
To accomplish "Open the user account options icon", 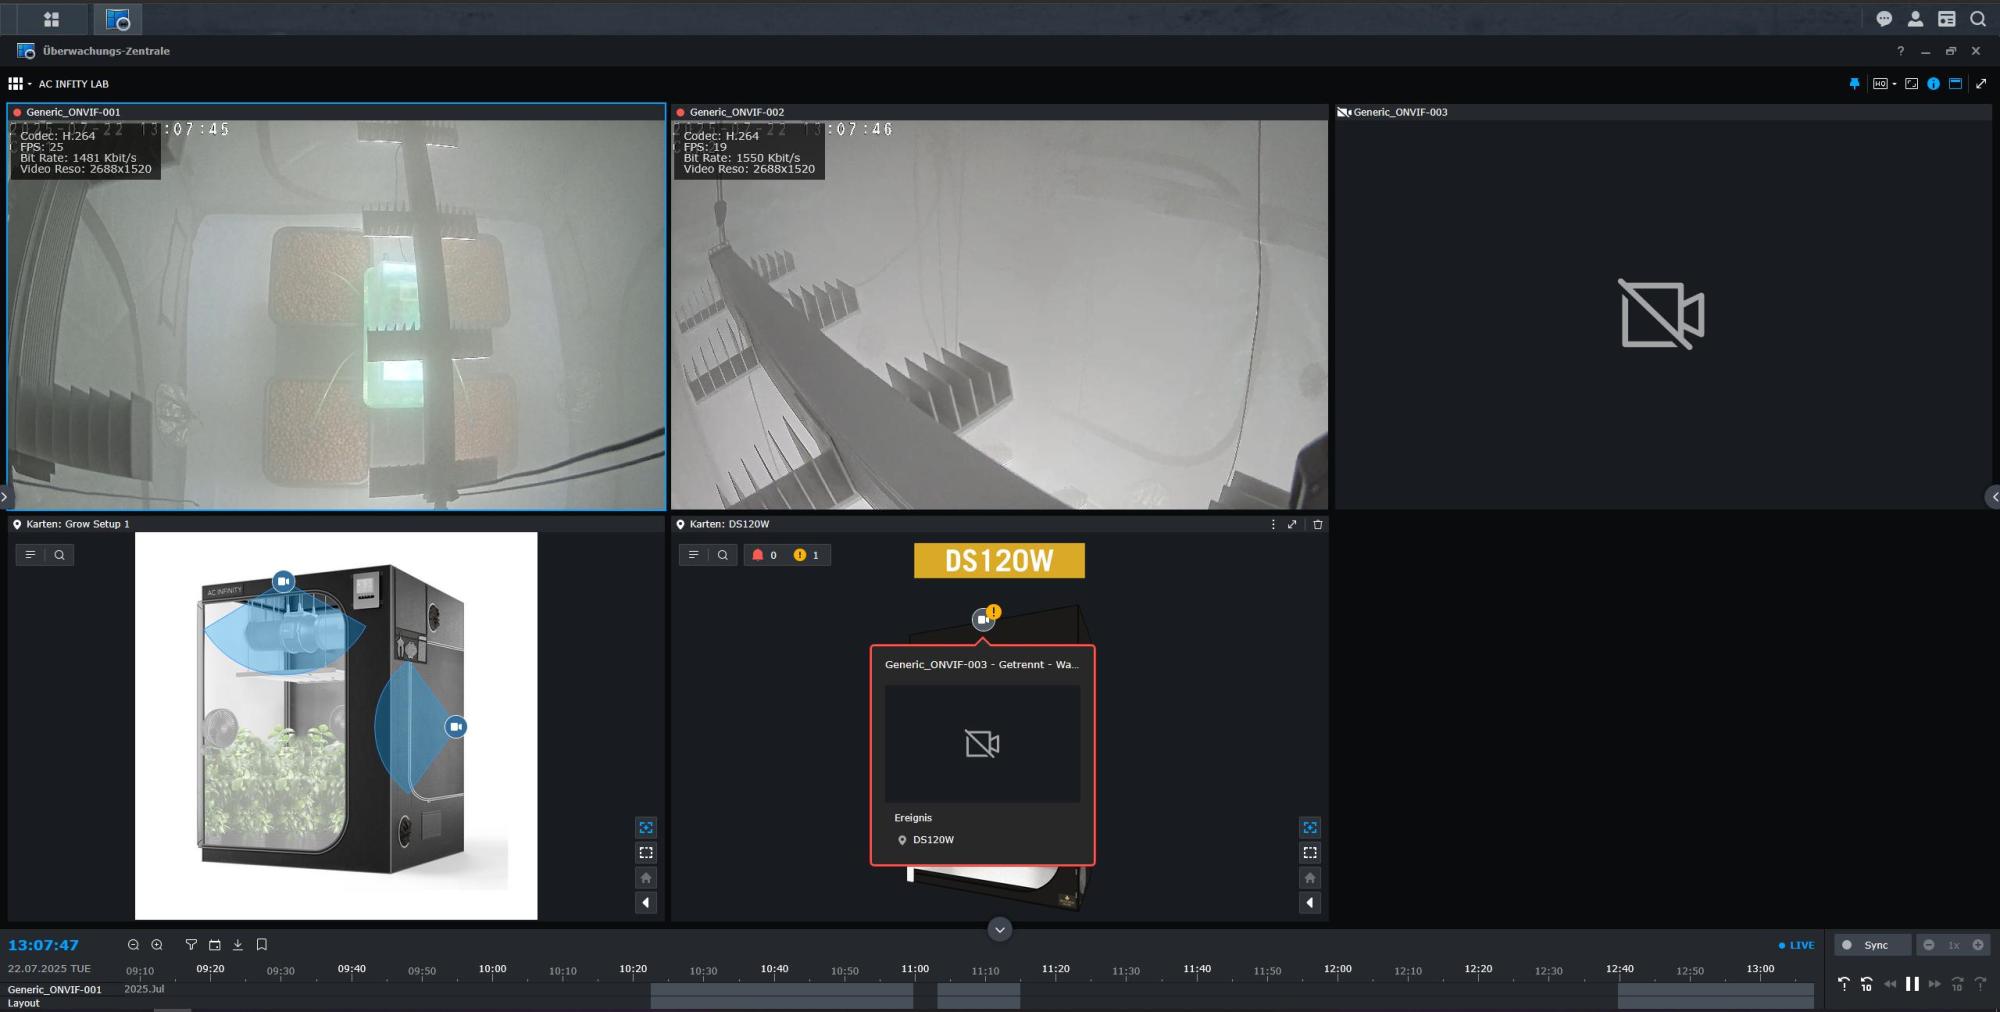I will tap(1915, 18).
